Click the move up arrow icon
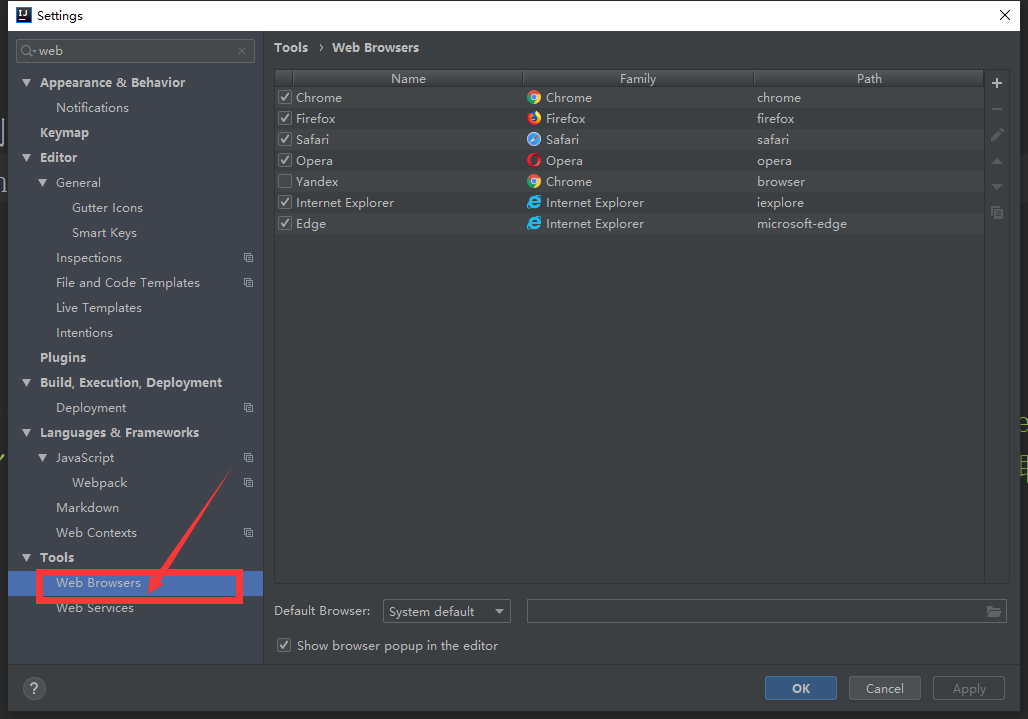 click(997, 161)
